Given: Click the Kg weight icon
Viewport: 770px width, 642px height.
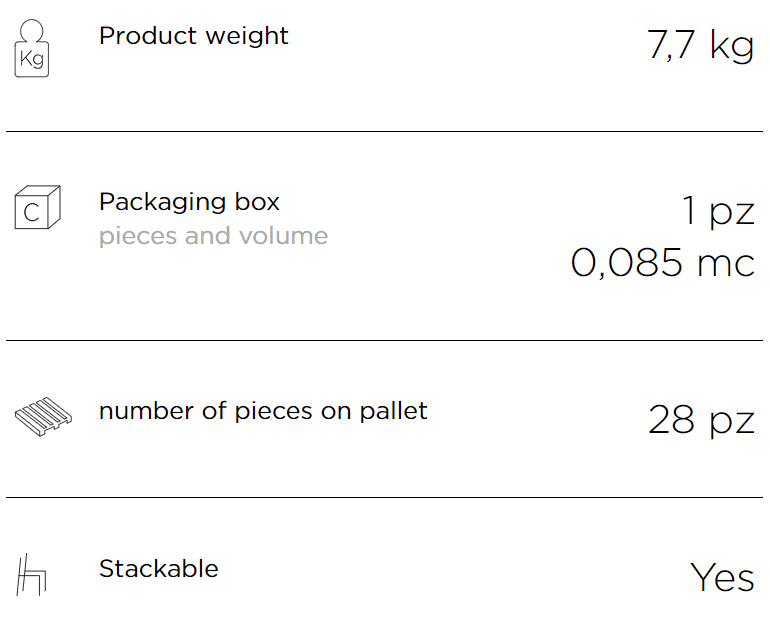Looking at the screenshot, I should (32, 48).
